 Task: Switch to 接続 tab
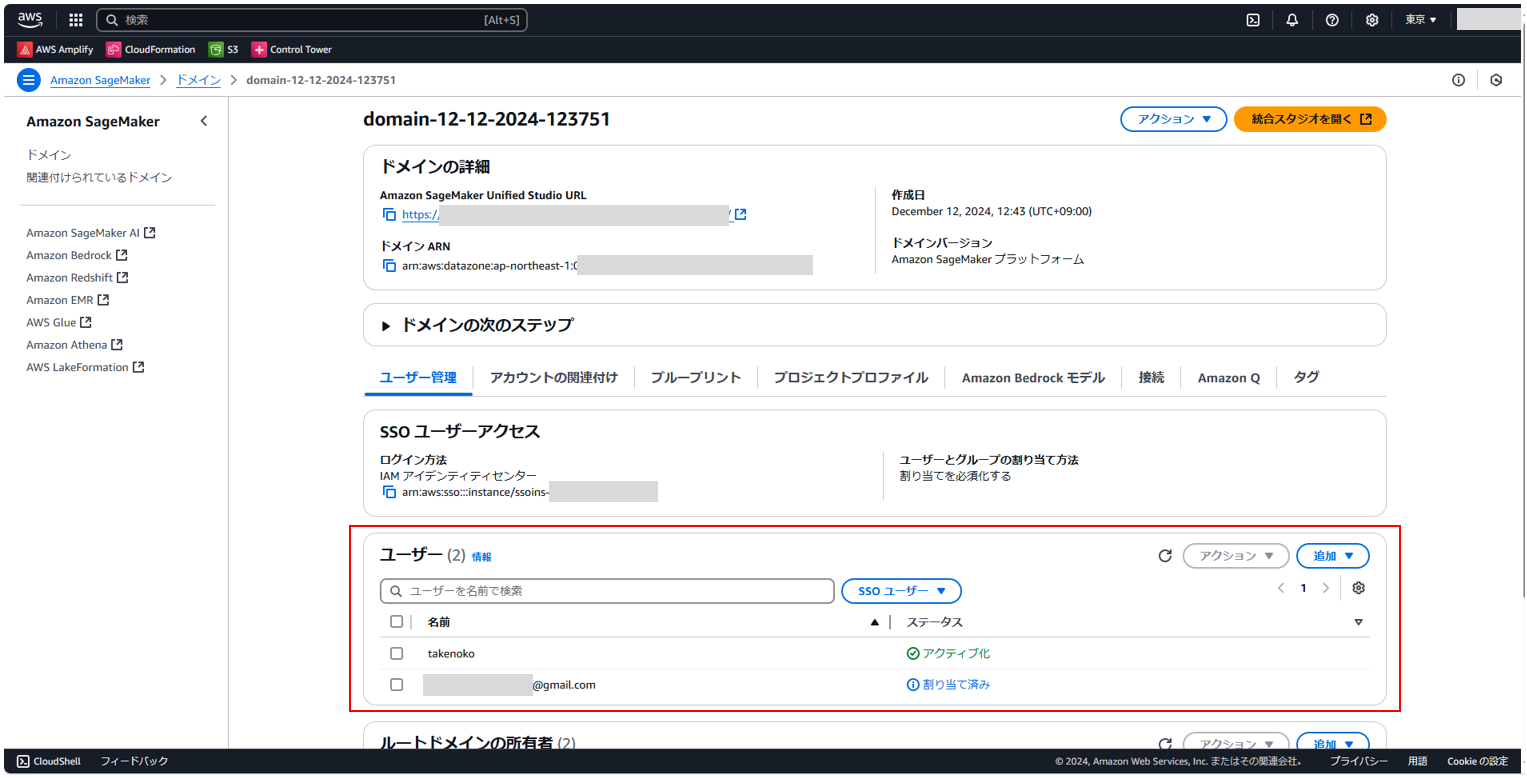click(x=1151, y=377)
